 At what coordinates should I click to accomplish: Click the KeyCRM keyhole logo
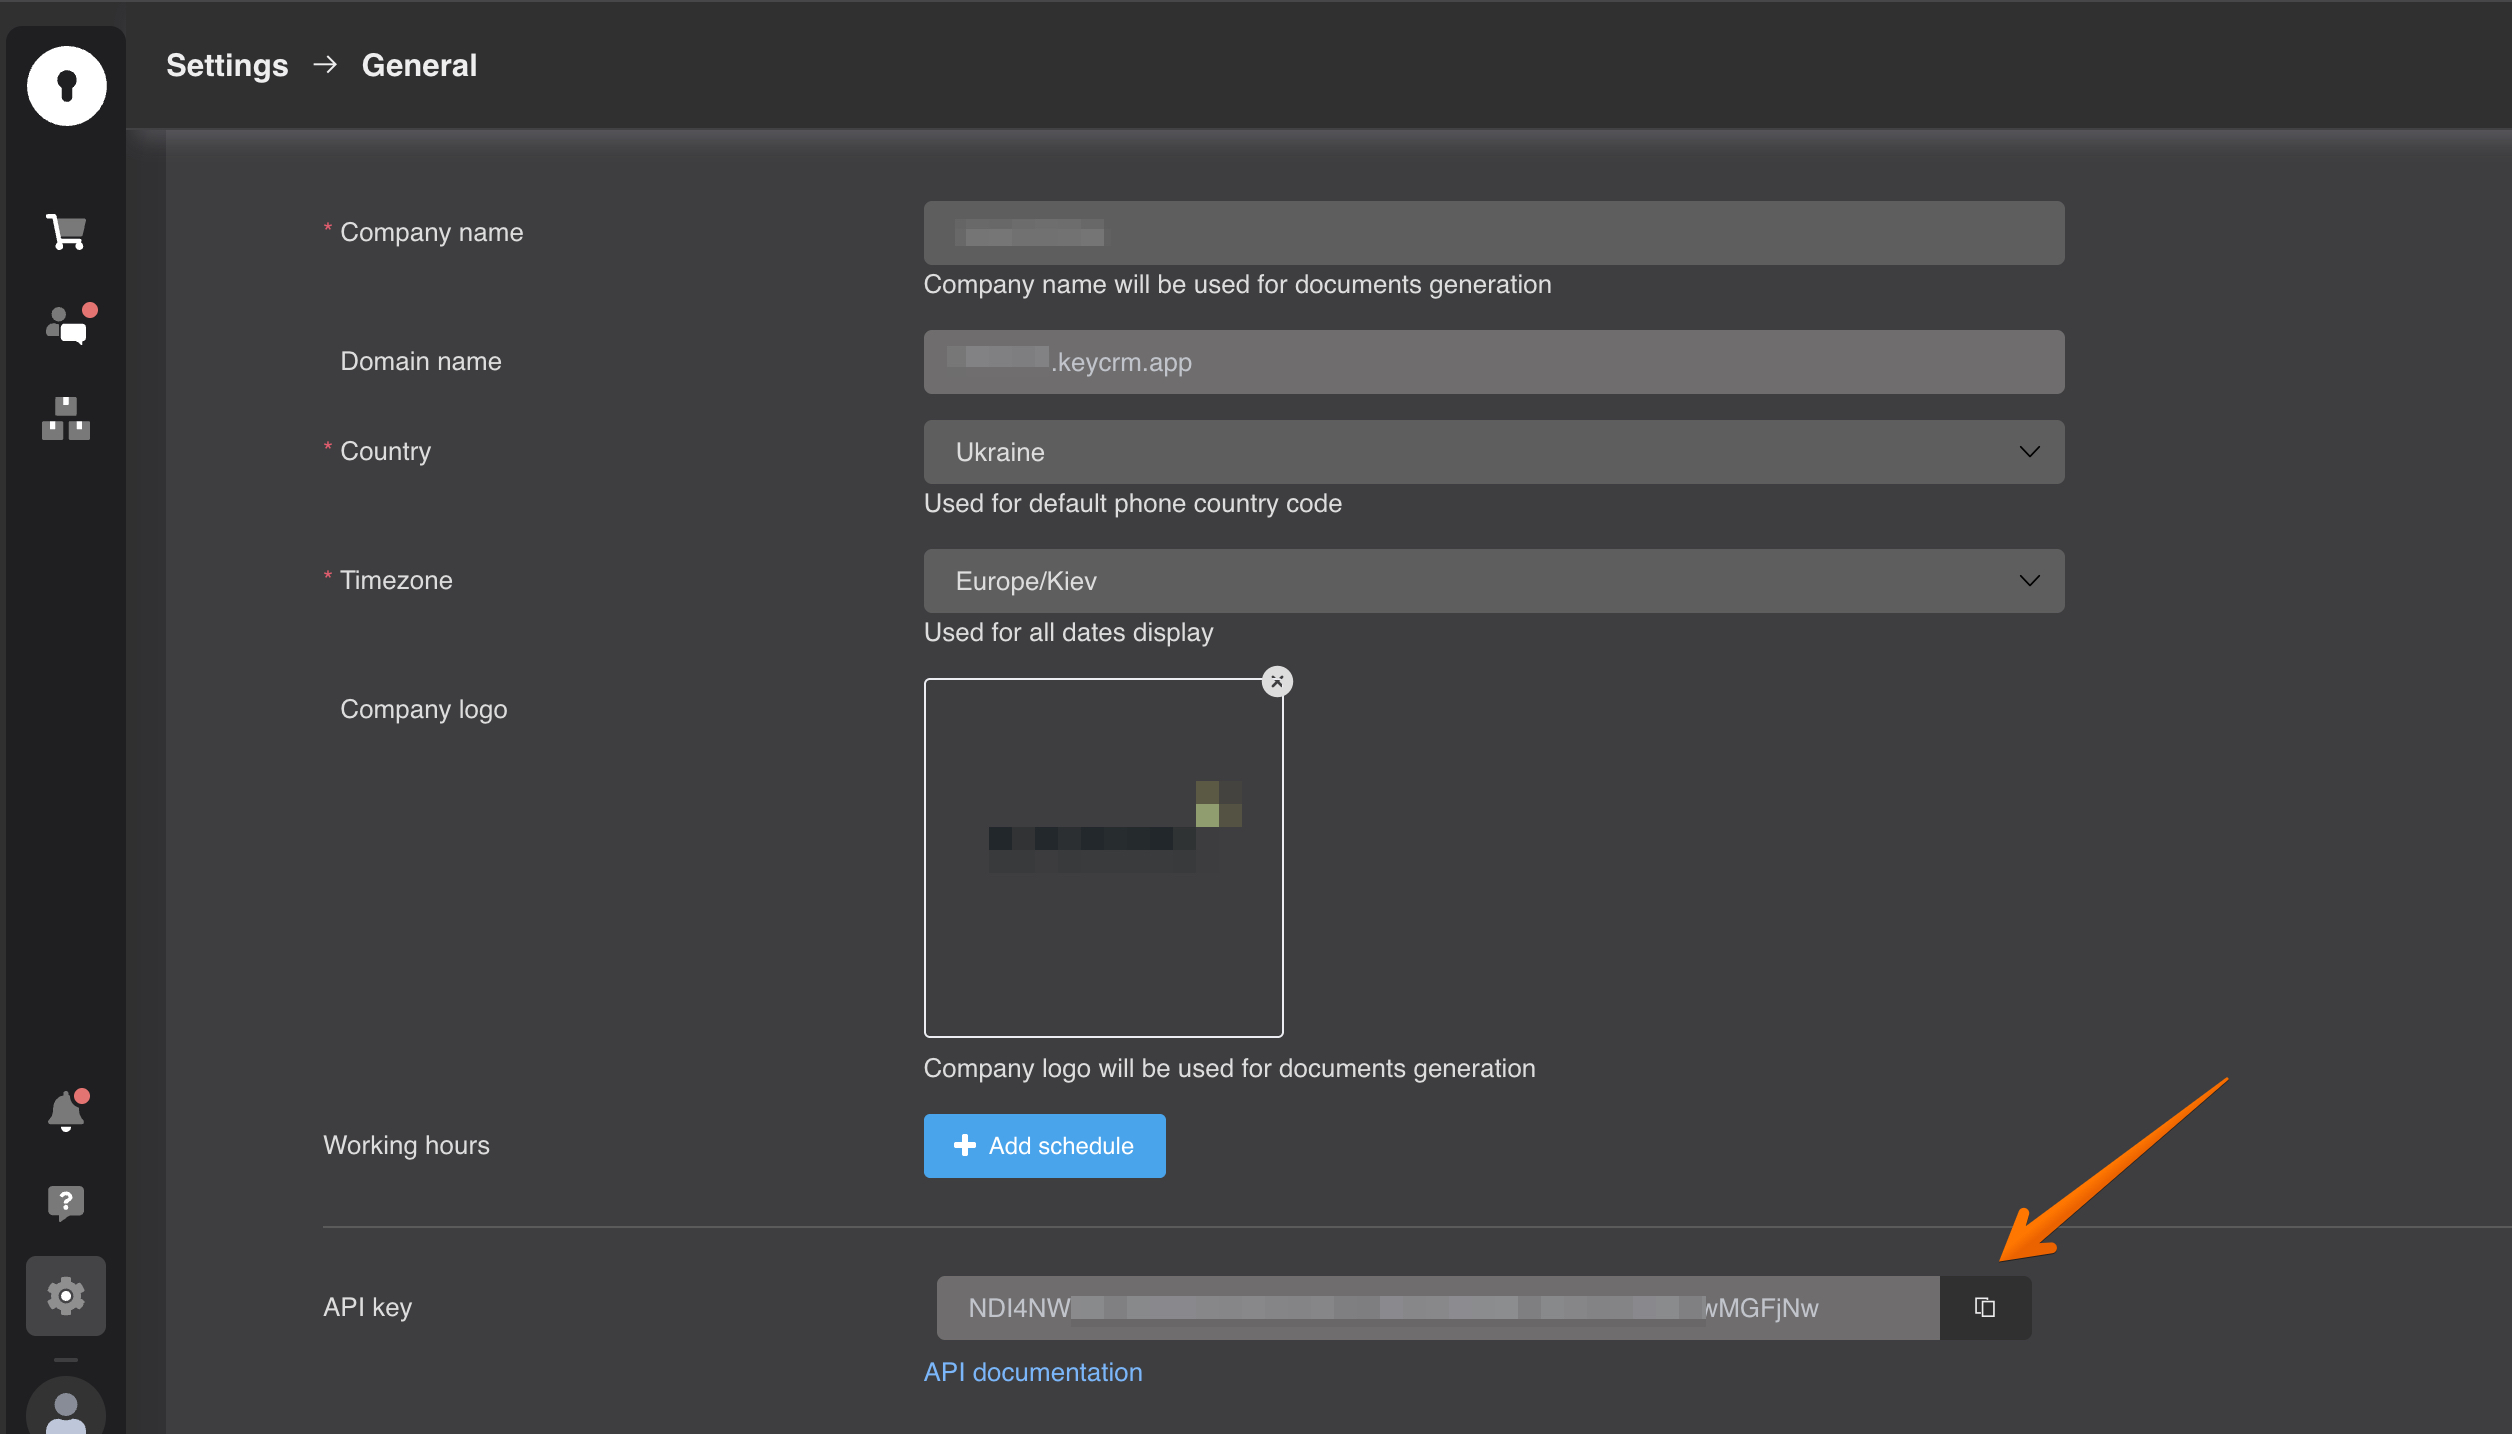click(x=66, y=86)
